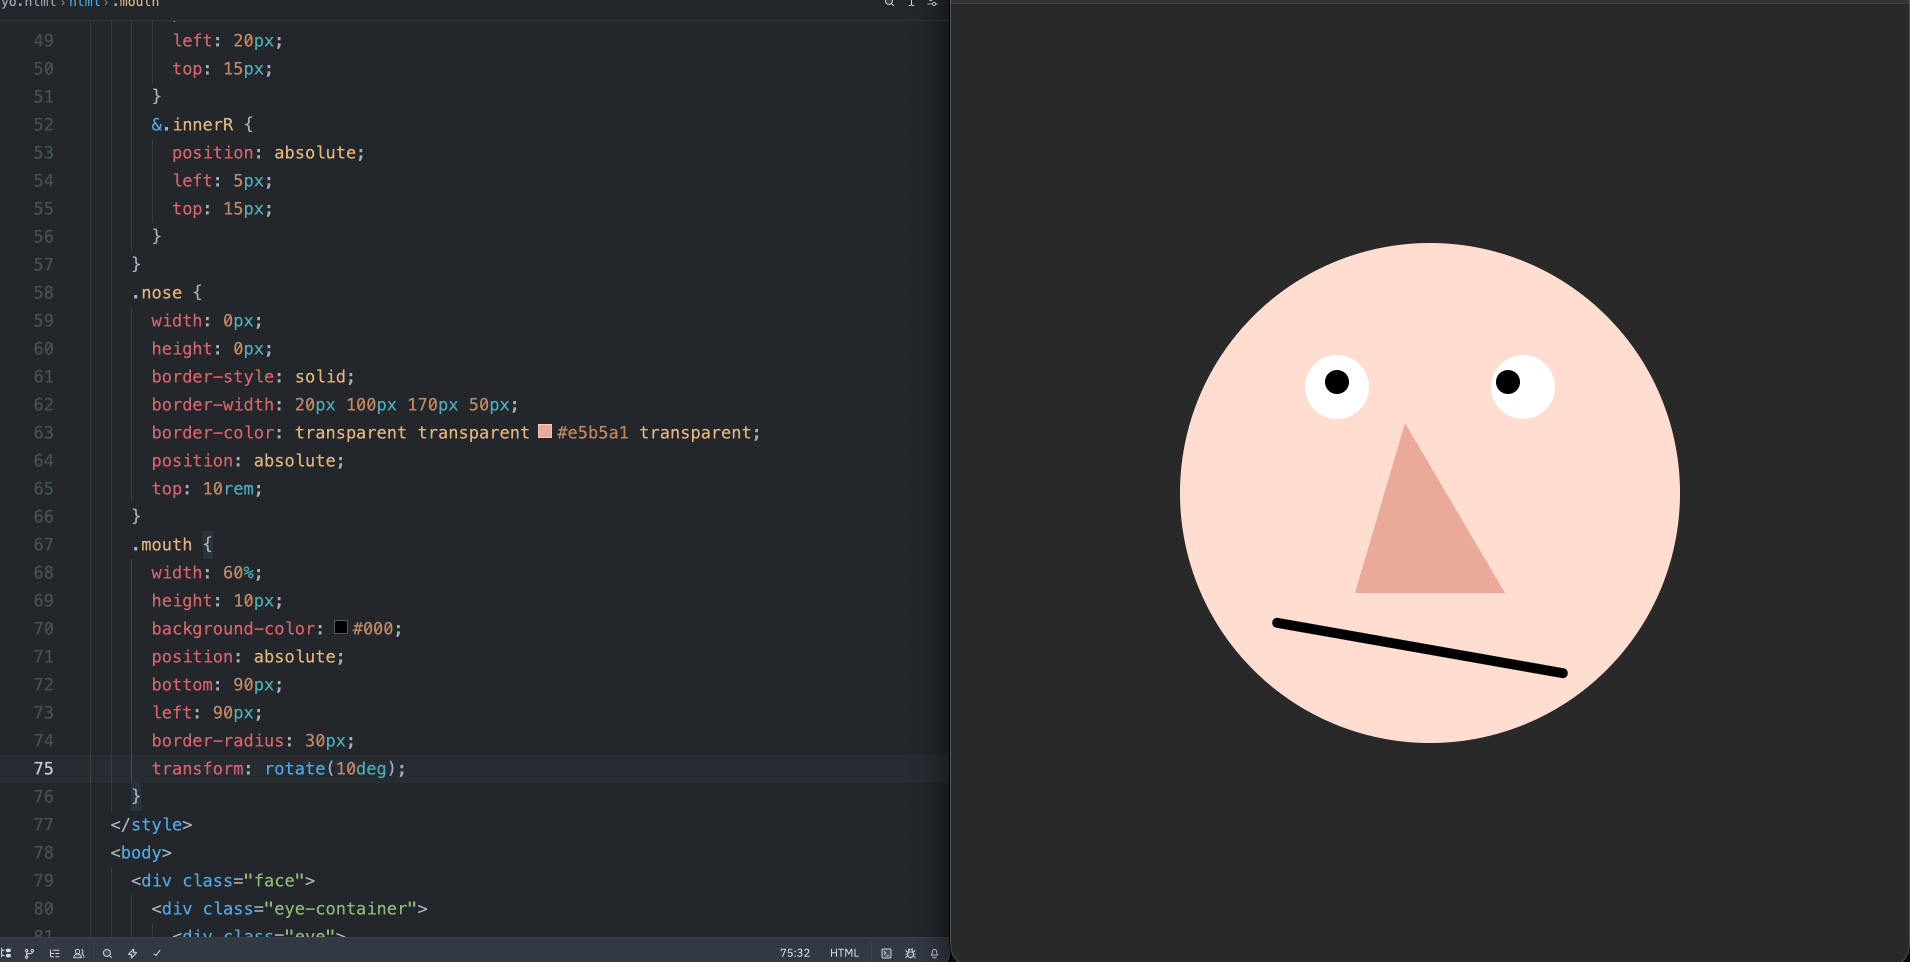Click 'border-radius' property on line 74
Viewport: 1910px width, 962px height.
tap(218, 740)
